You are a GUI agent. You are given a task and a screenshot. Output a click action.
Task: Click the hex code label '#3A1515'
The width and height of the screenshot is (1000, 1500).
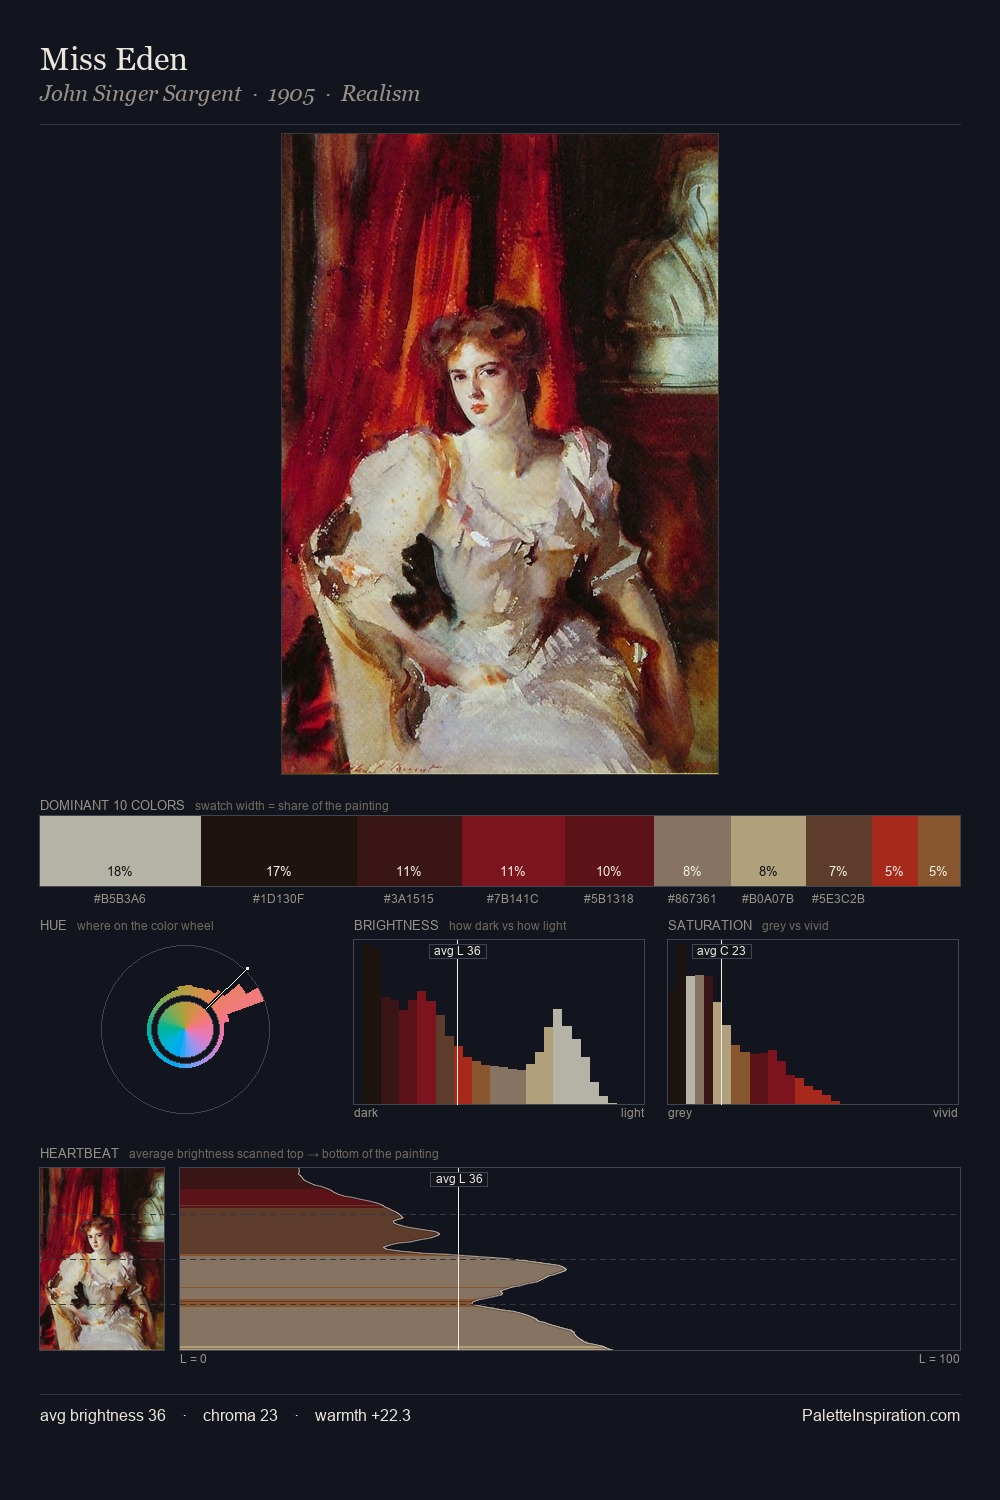[x=409, y=899]
